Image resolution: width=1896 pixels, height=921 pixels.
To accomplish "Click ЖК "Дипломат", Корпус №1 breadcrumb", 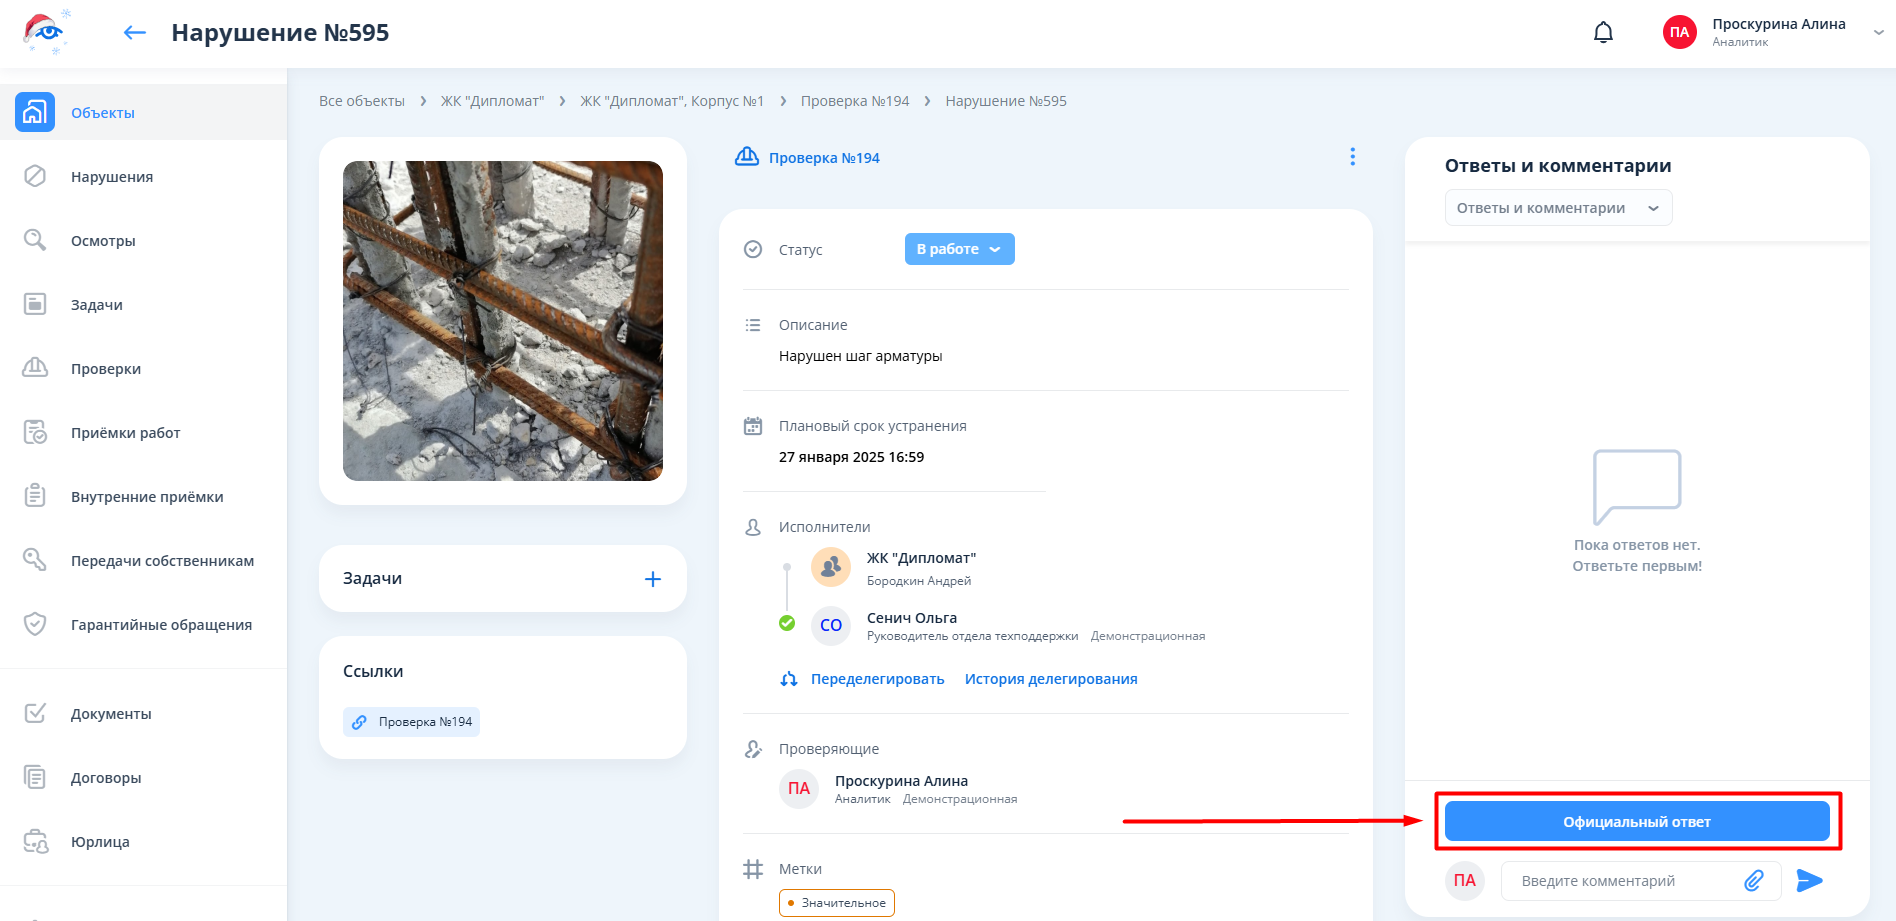I will (x=672, y=101).
